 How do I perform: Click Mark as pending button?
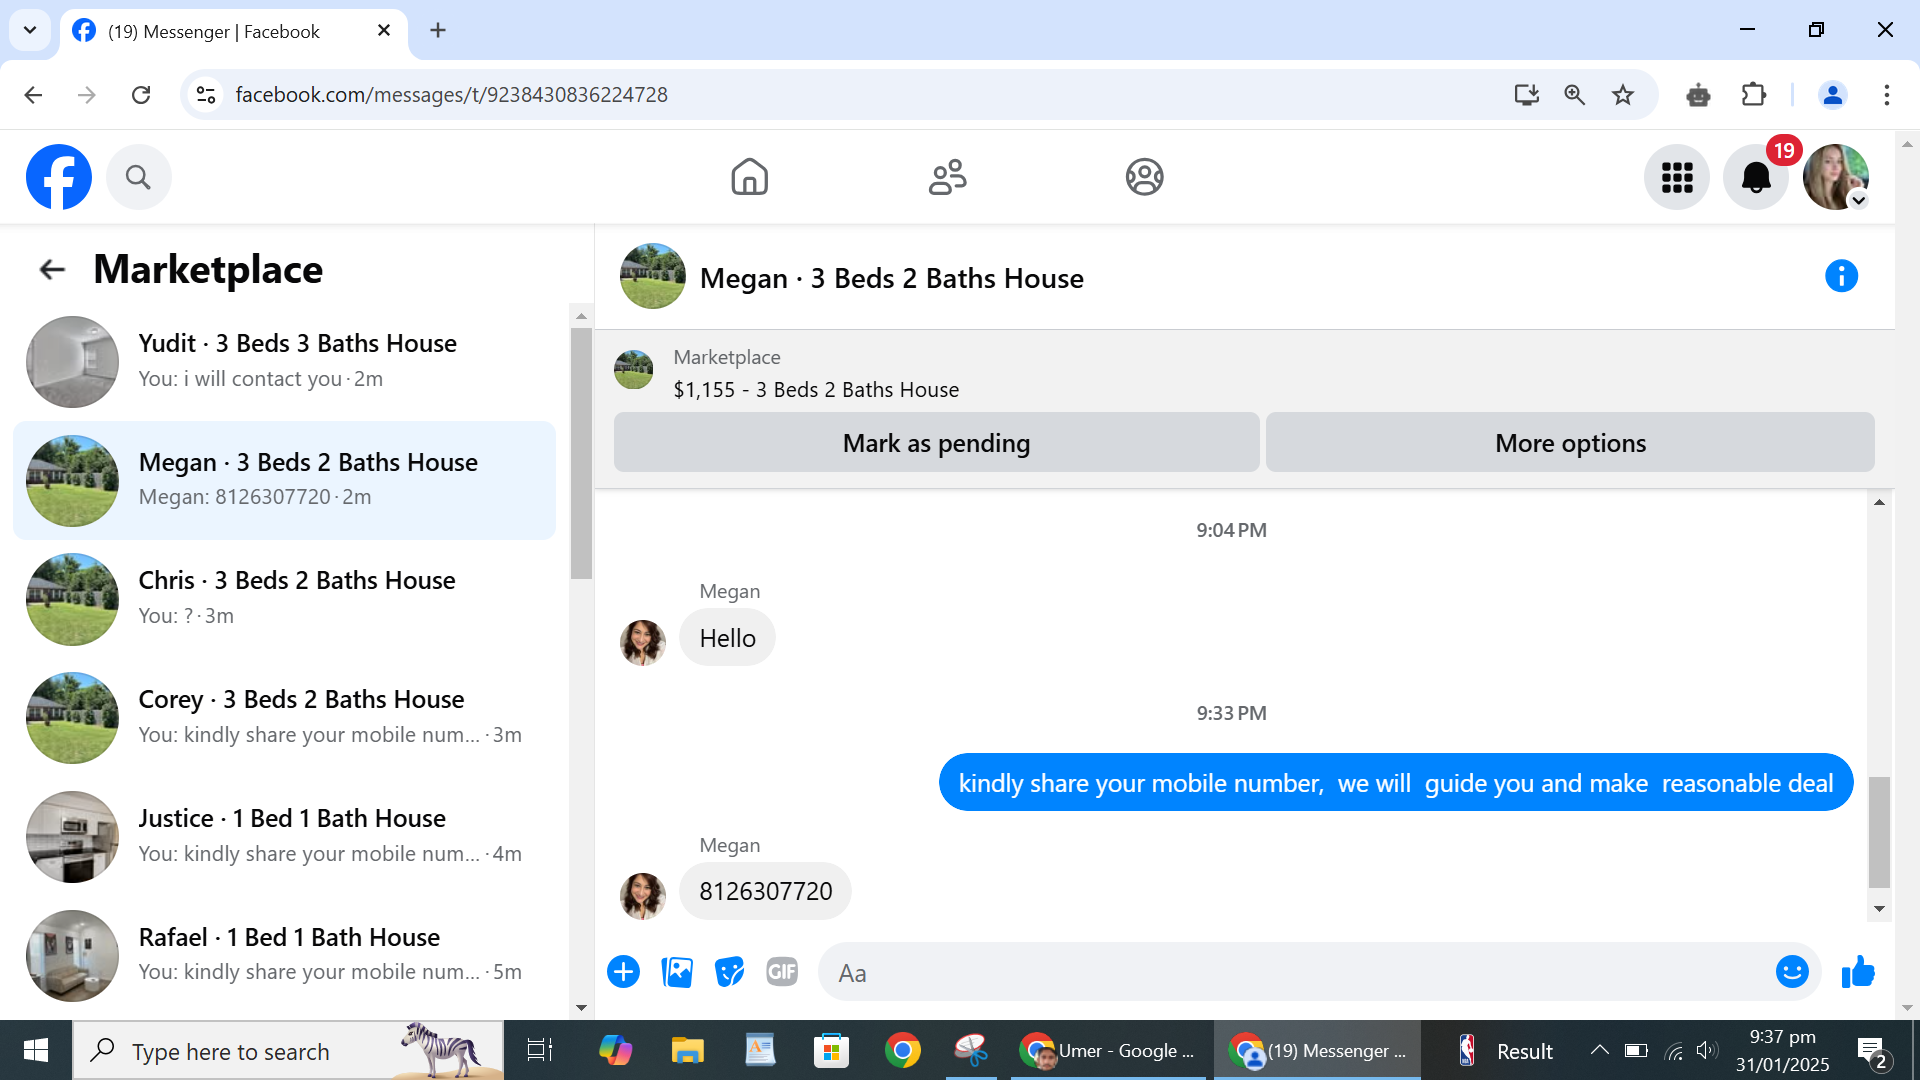click(936, 442)
